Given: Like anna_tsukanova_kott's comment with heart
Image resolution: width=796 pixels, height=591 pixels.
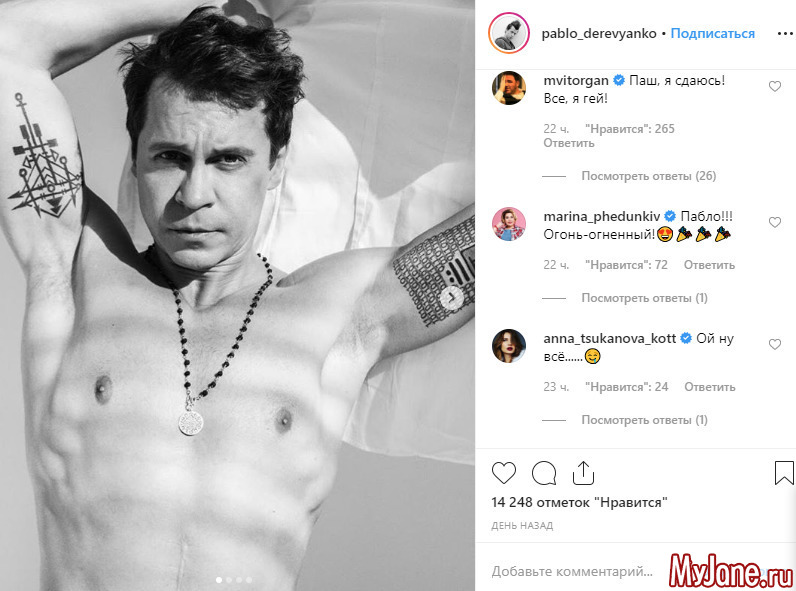Looking at the screenshot, I should click(x=775, y=344).
